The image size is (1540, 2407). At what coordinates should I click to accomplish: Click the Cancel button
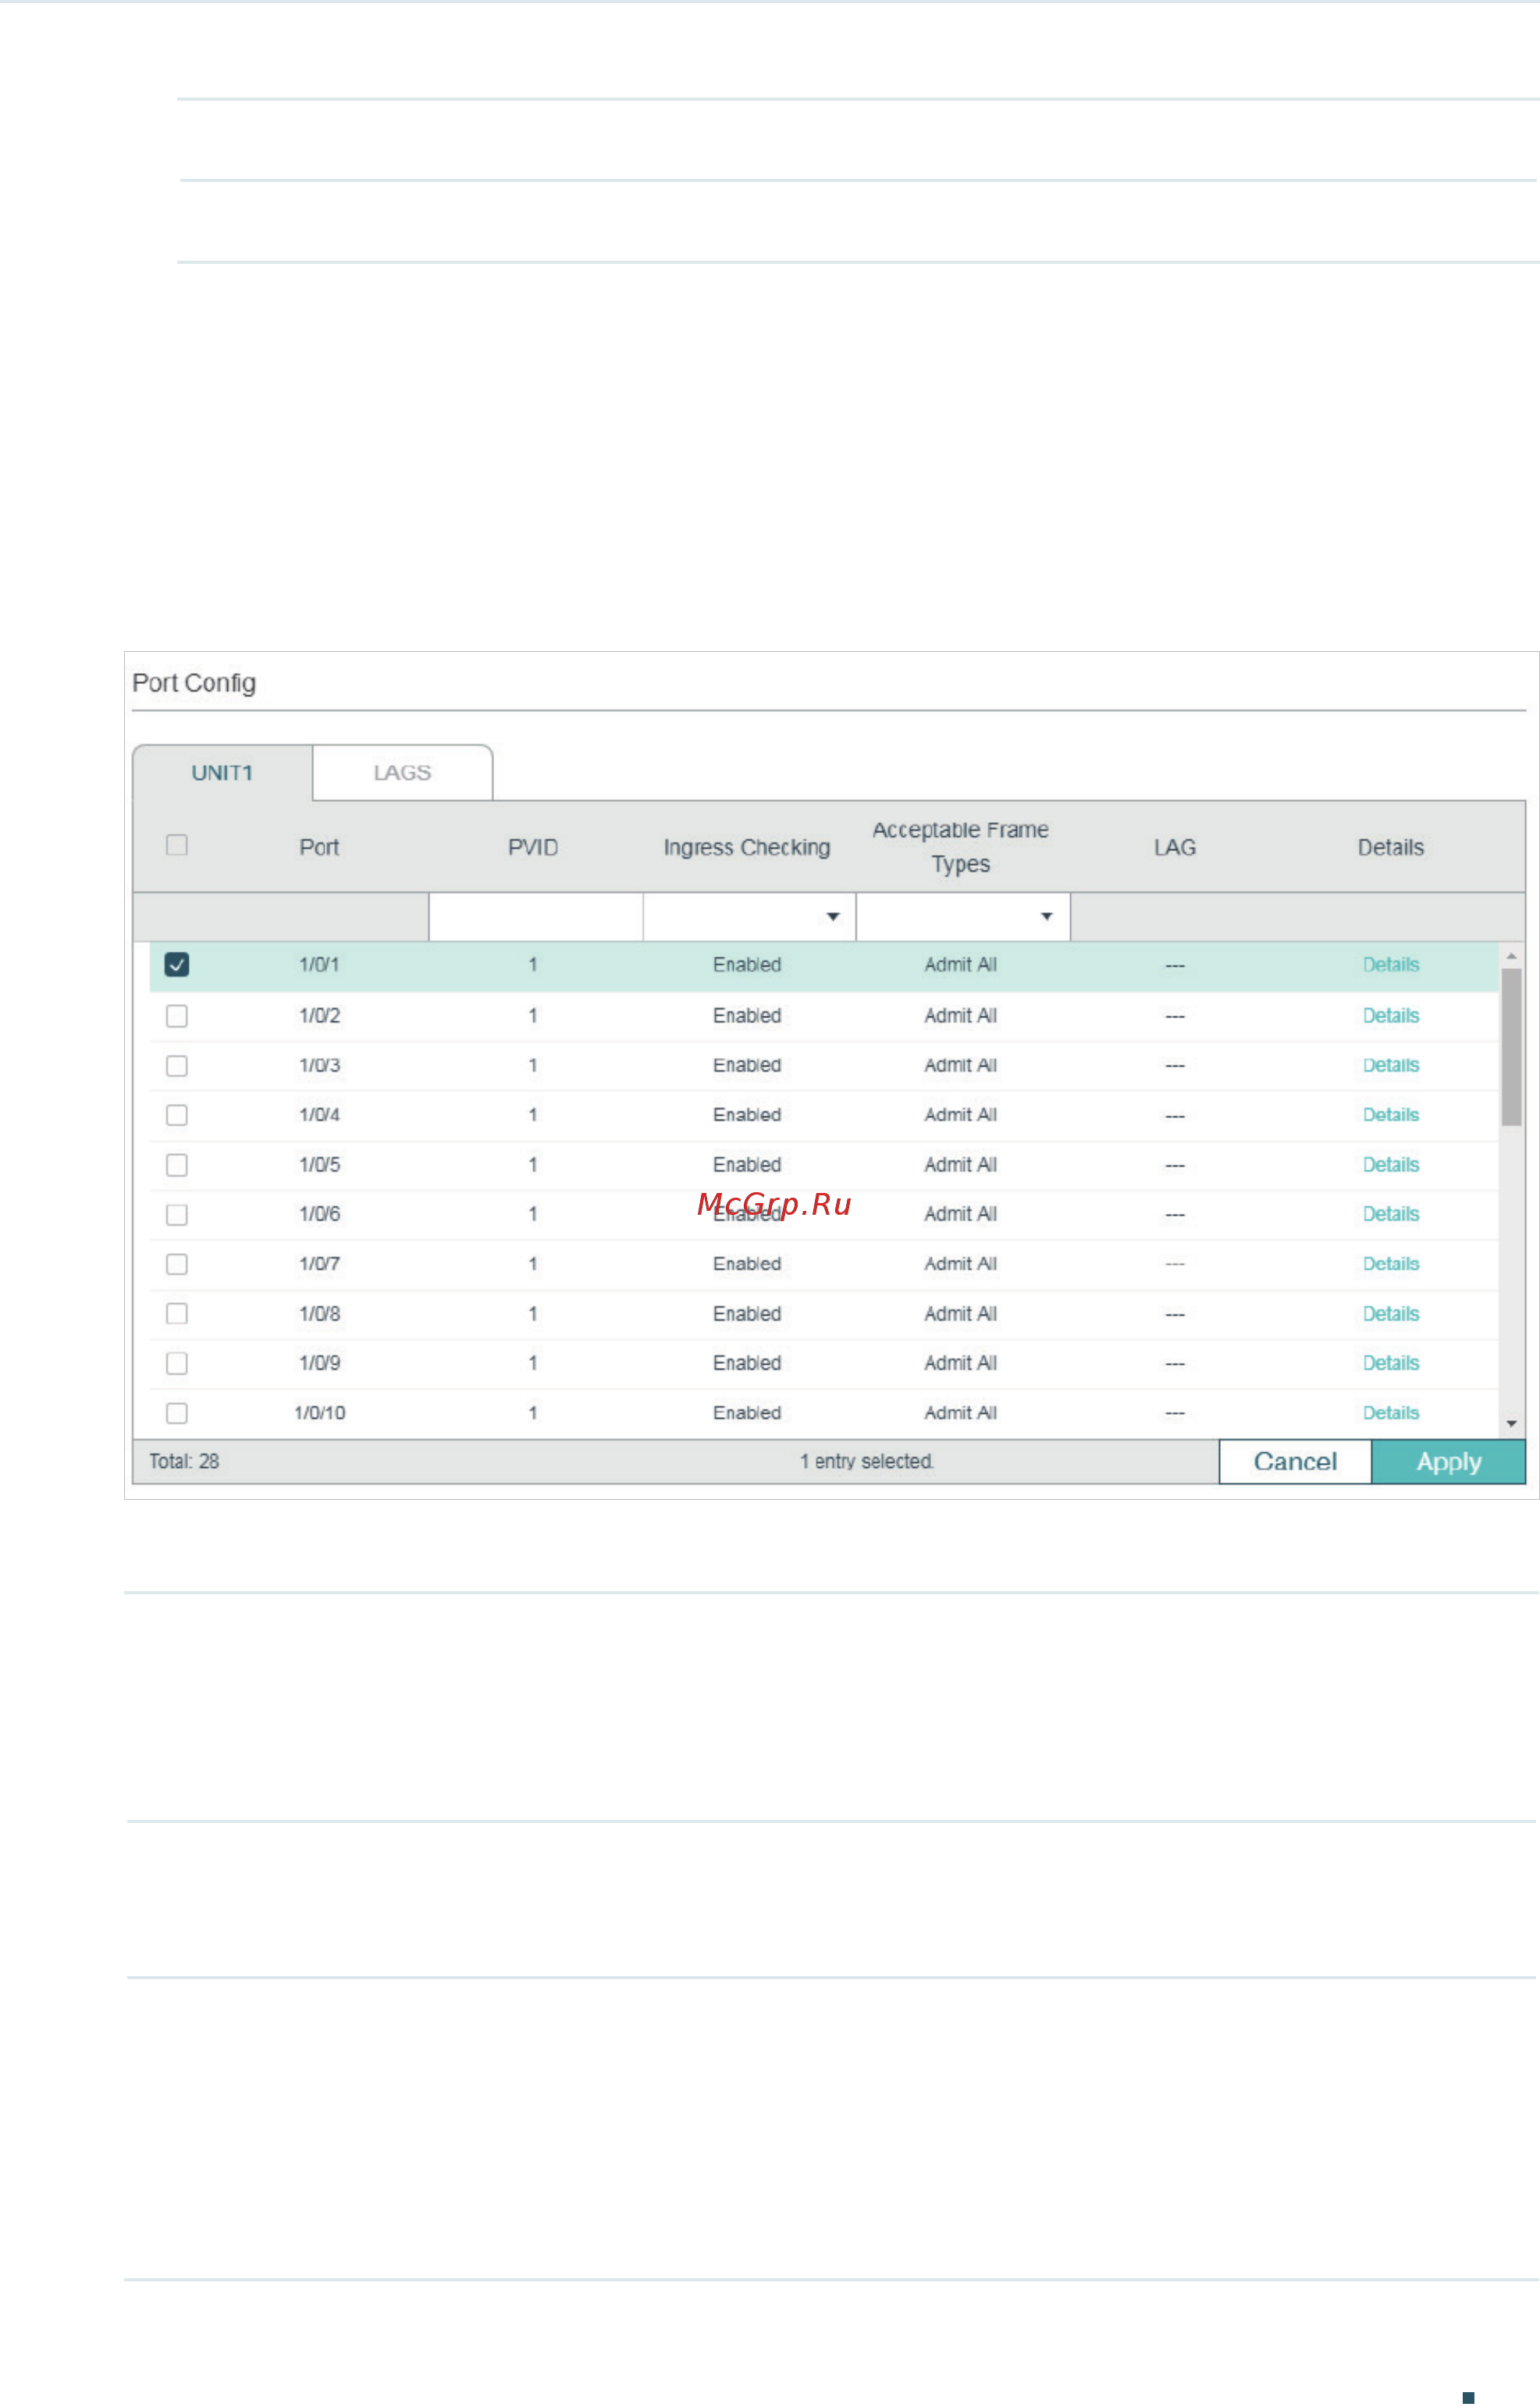1295,1462
